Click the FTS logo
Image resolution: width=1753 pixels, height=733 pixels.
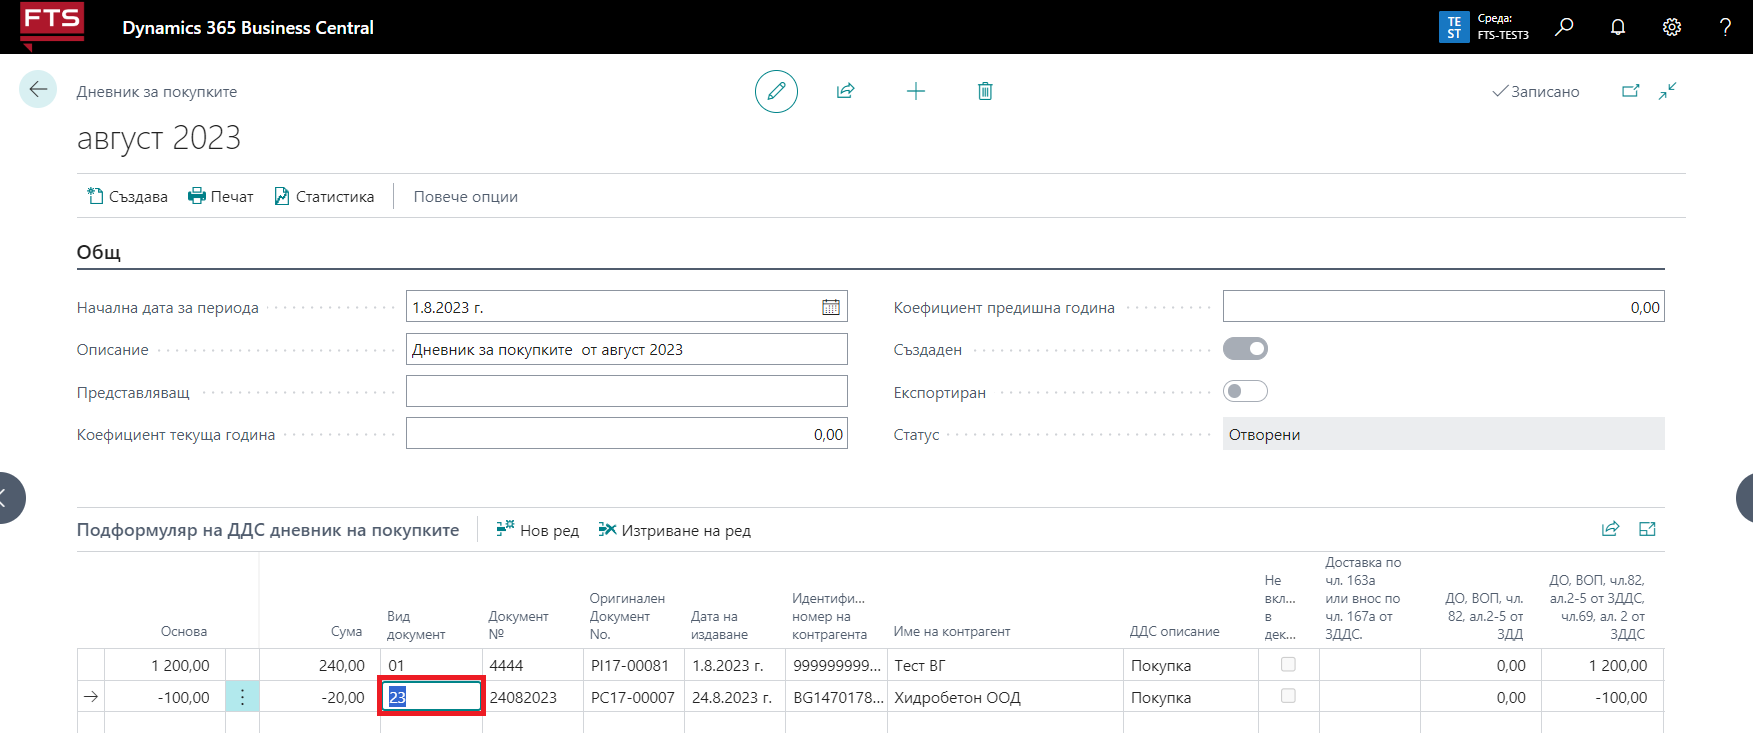pyautogui.click(x=52, y=24)
